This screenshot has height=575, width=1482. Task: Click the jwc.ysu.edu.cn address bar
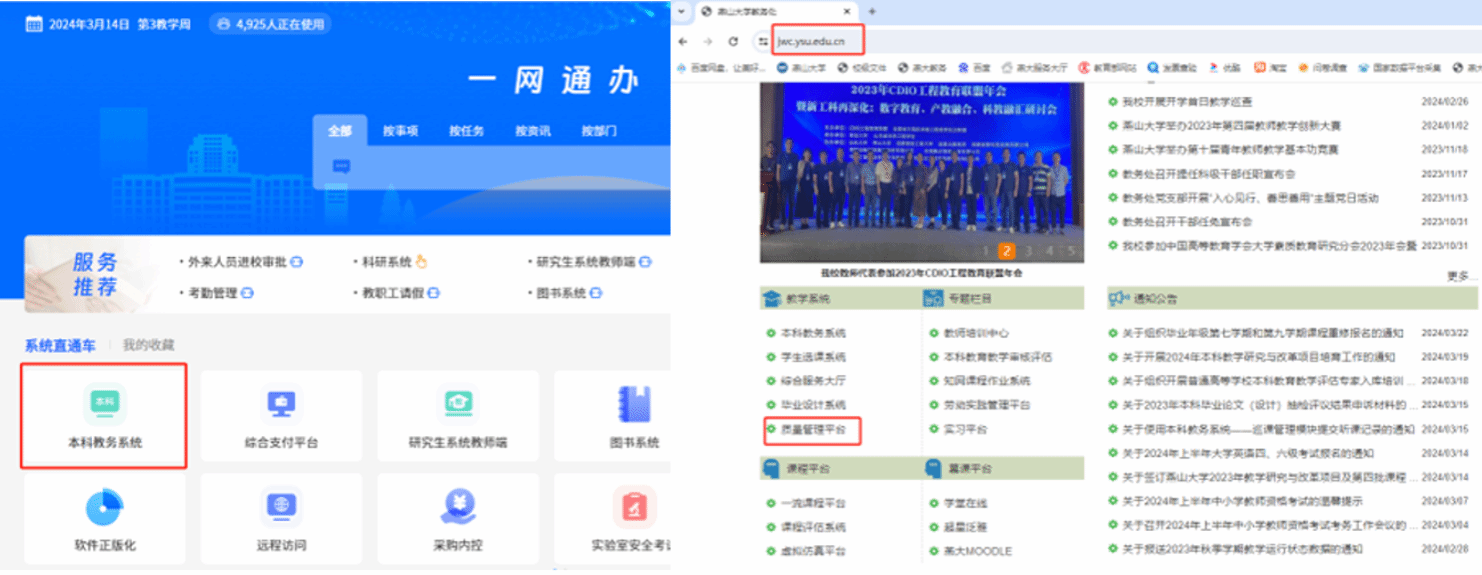pyautogui.click(x=811, y=42)
